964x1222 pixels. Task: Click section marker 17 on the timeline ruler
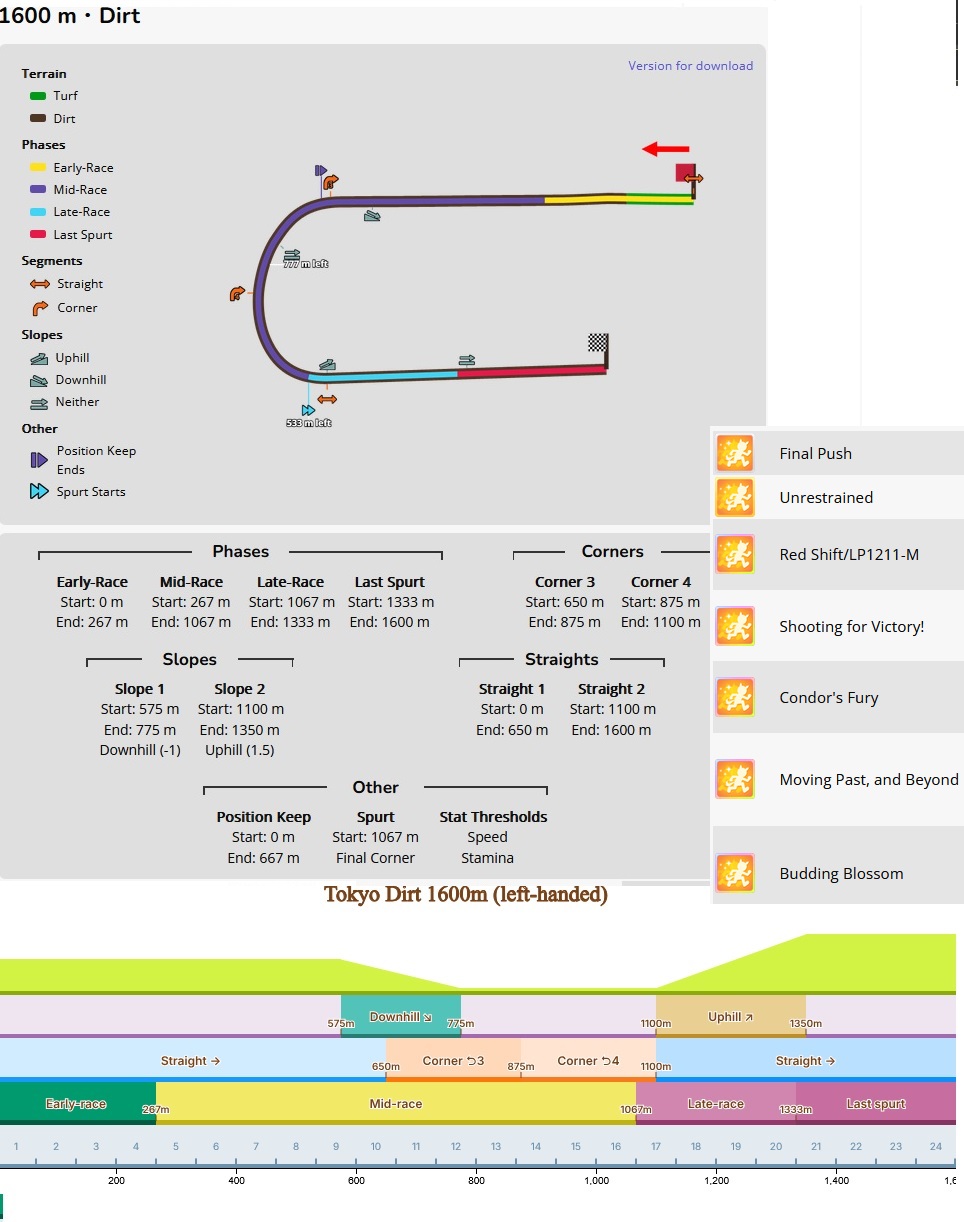656,1147
